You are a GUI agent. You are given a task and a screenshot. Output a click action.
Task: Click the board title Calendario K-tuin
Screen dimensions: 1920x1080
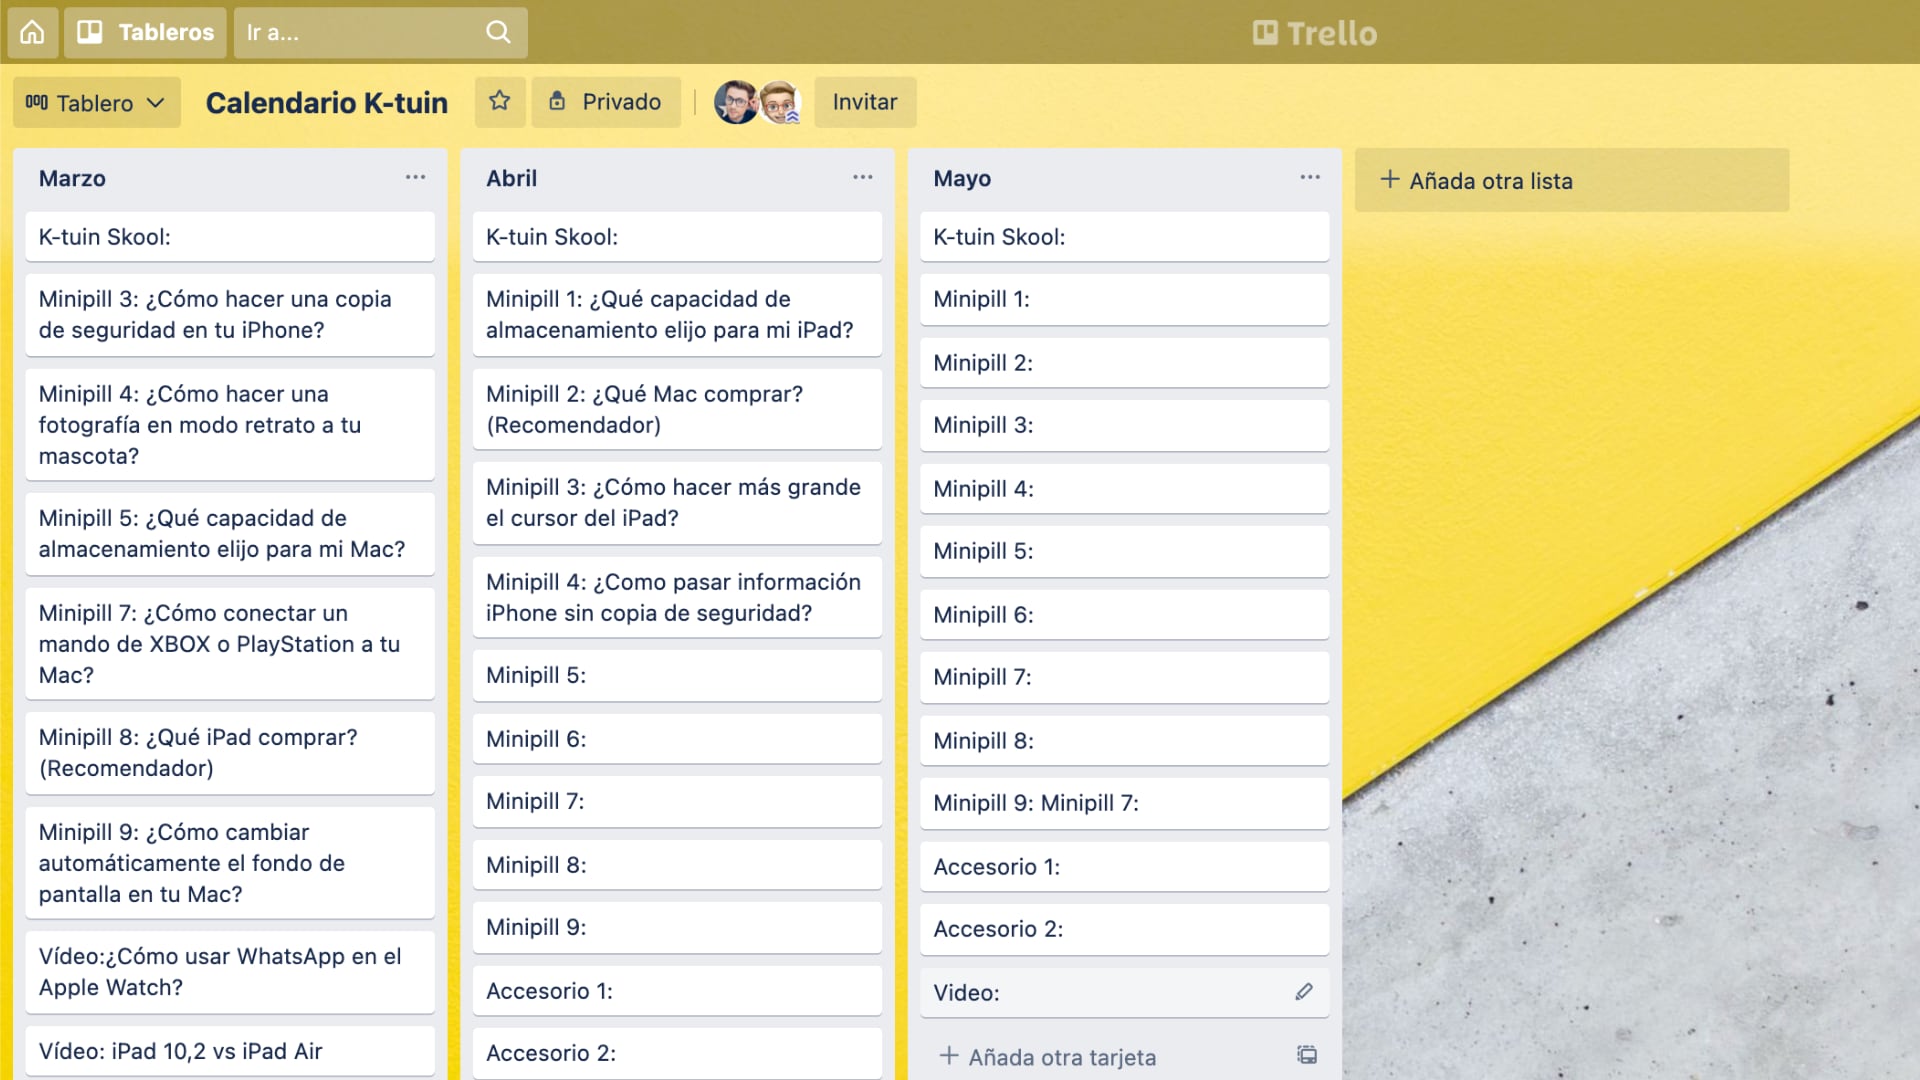326,102
